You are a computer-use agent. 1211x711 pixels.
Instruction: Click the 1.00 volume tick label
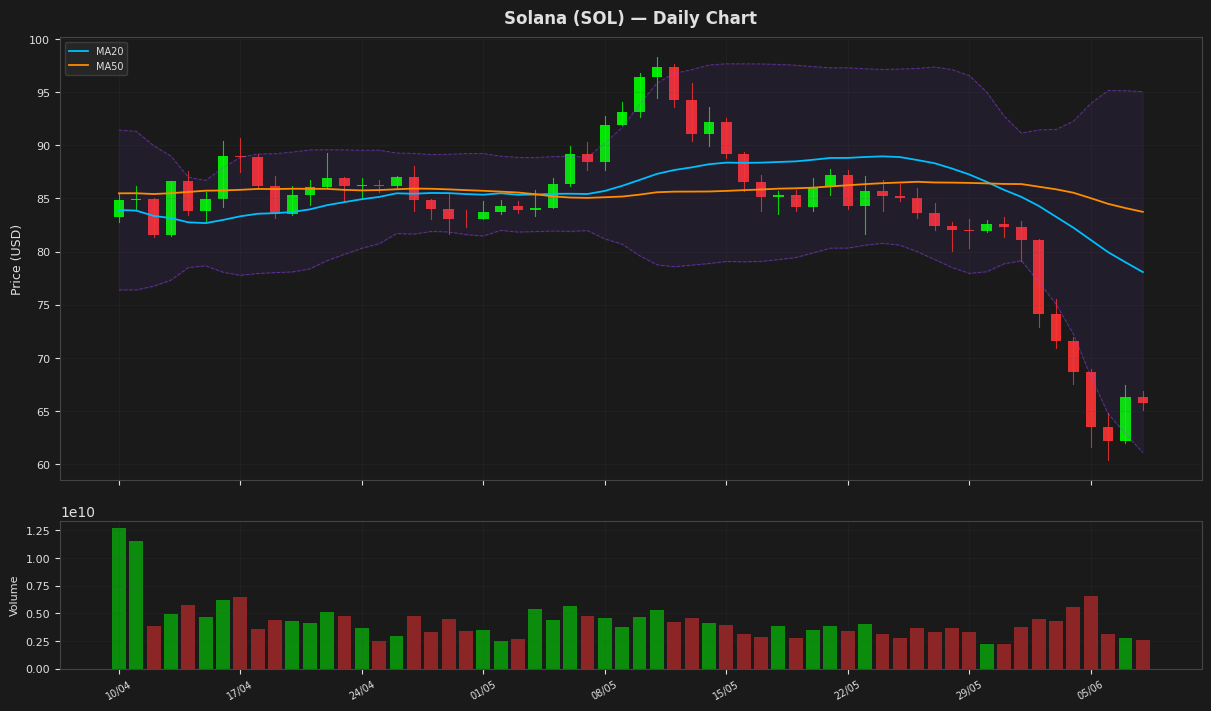coord(37,559)
